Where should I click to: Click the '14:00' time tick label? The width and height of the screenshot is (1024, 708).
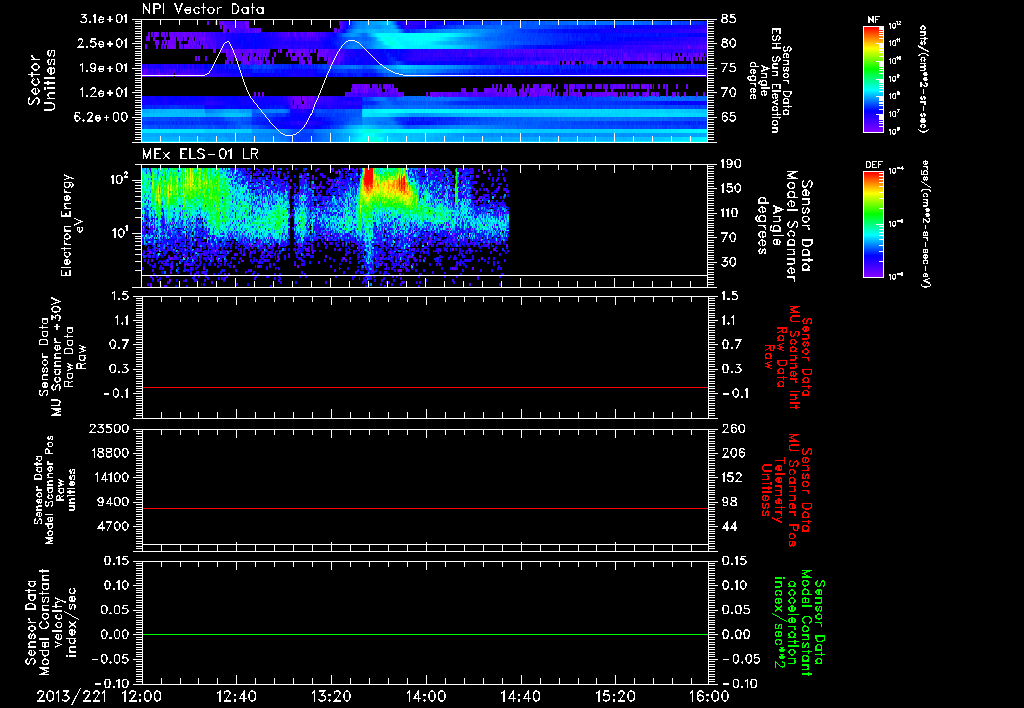point(426,696)
